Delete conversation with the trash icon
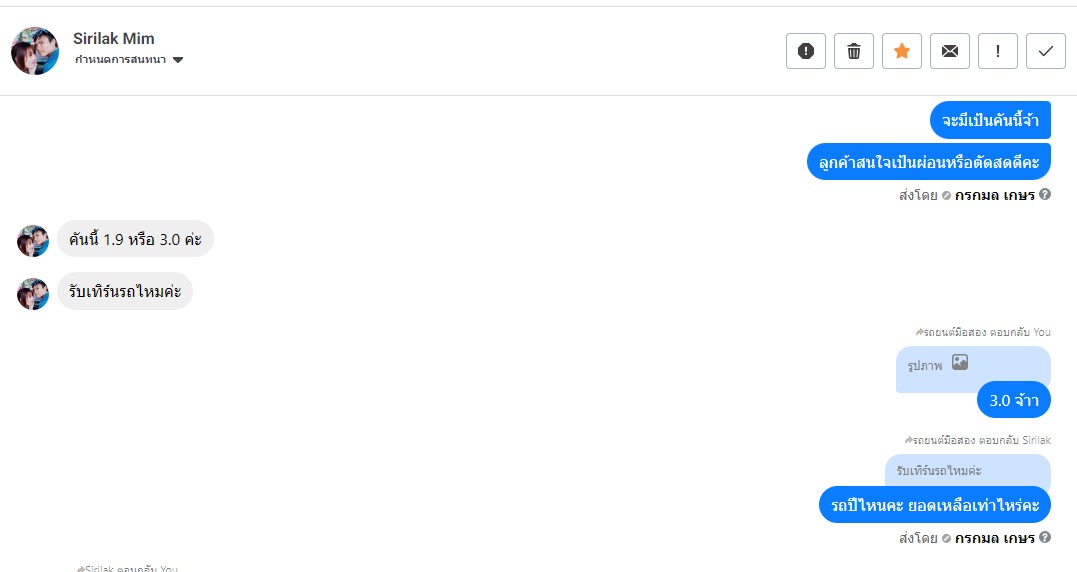1077x572 pixels. (x=854, y=51)
